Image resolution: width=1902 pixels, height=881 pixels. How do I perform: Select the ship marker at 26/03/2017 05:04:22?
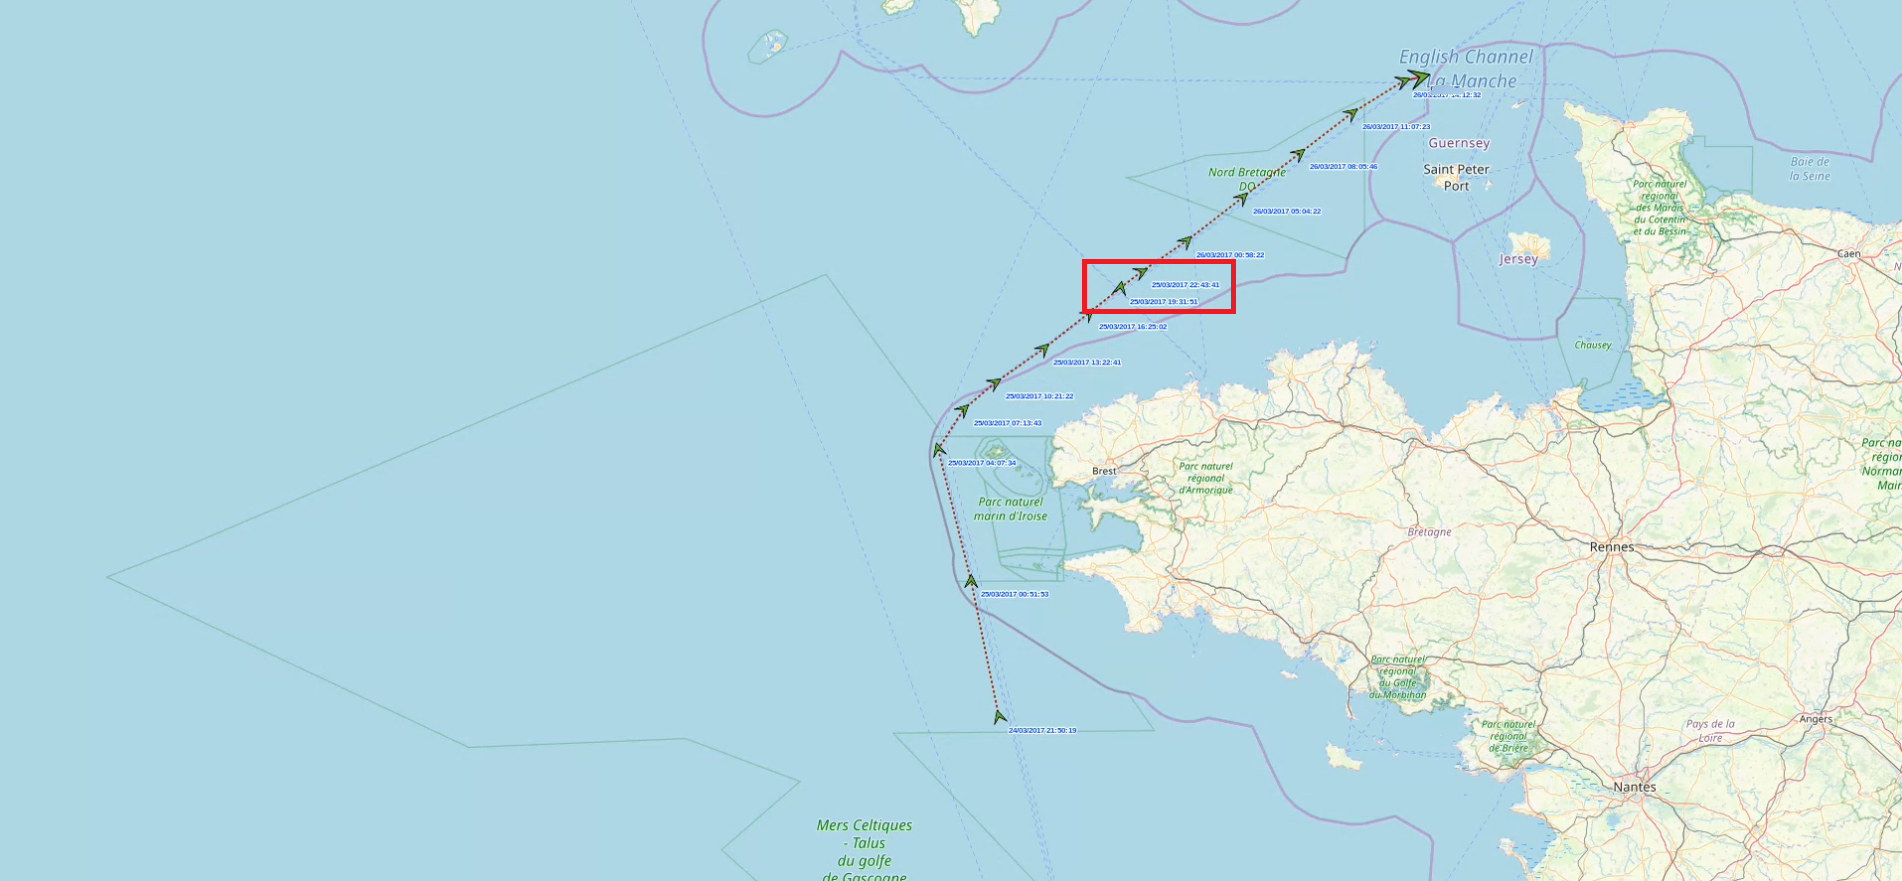[1242, 198]
